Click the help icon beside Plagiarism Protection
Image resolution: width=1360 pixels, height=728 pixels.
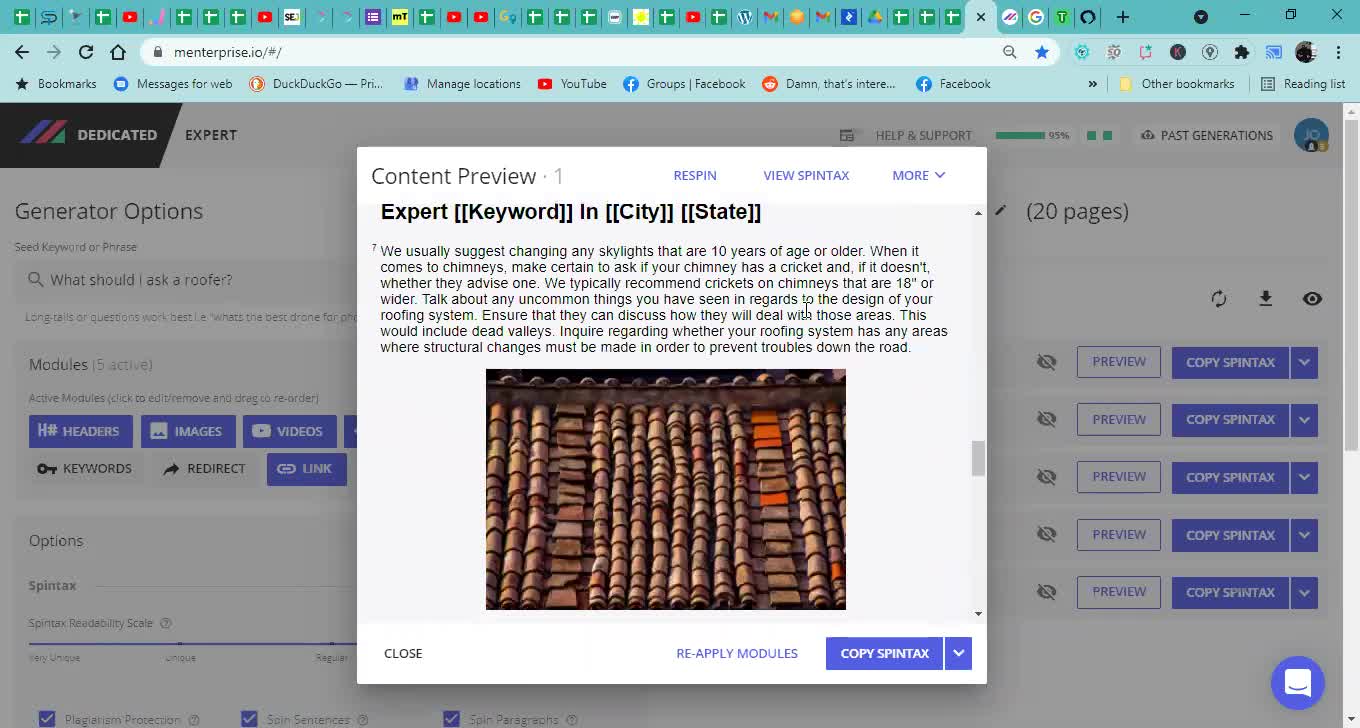(194, 720)
